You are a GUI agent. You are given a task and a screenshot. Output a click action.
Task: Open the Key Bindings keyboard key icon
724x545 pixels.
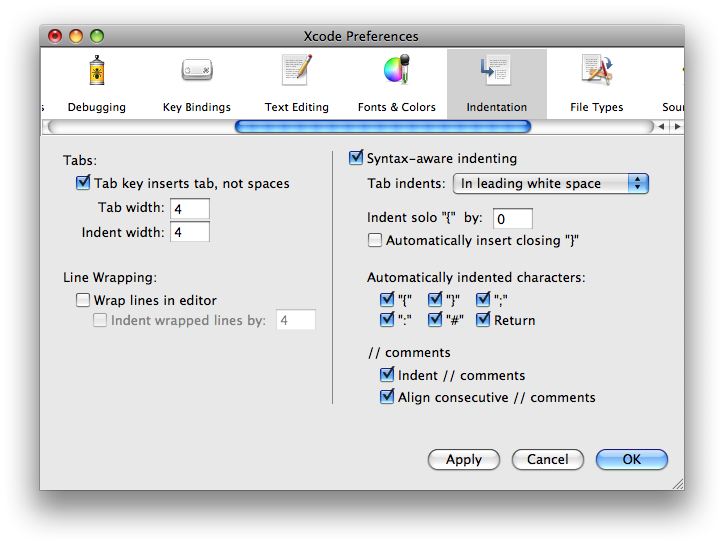point(197,70)
